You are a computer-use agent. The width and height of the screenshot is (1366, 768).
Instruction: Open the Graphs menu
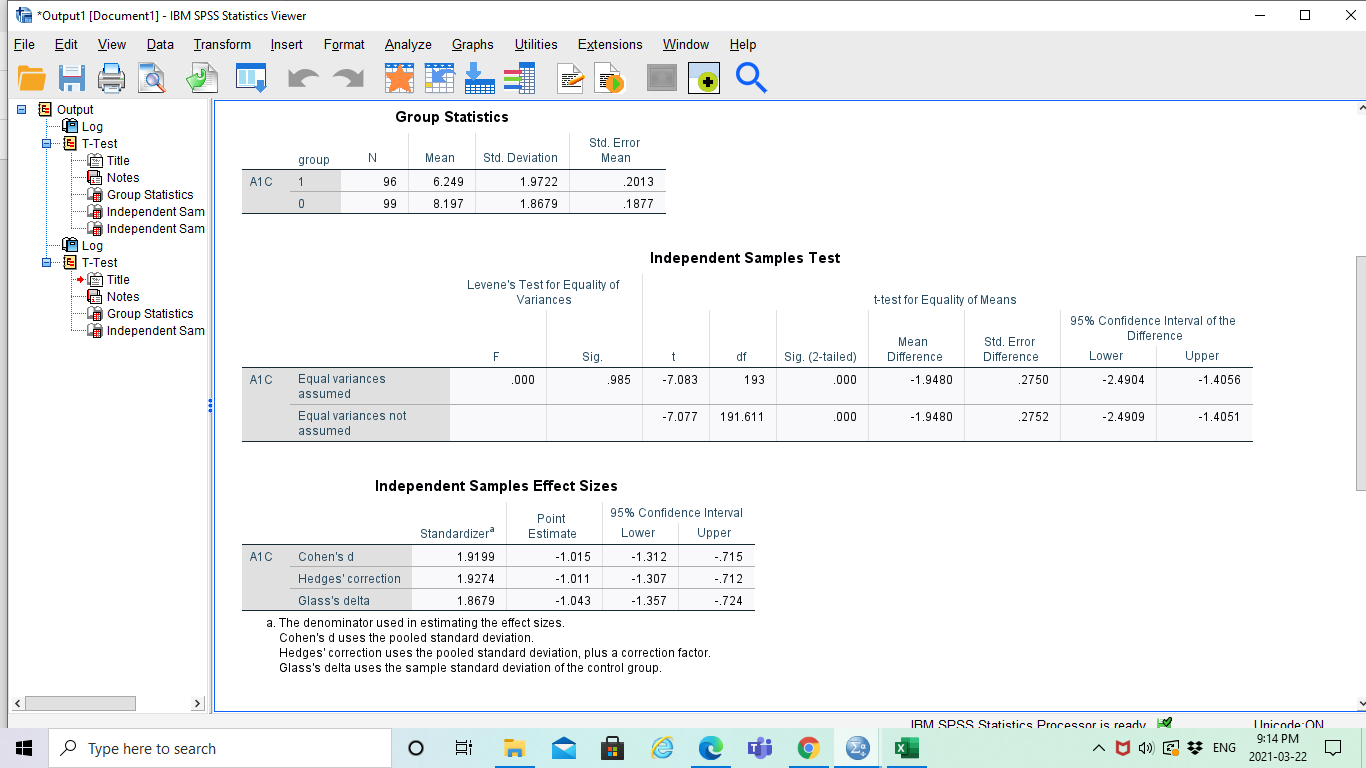coord(472,44)
